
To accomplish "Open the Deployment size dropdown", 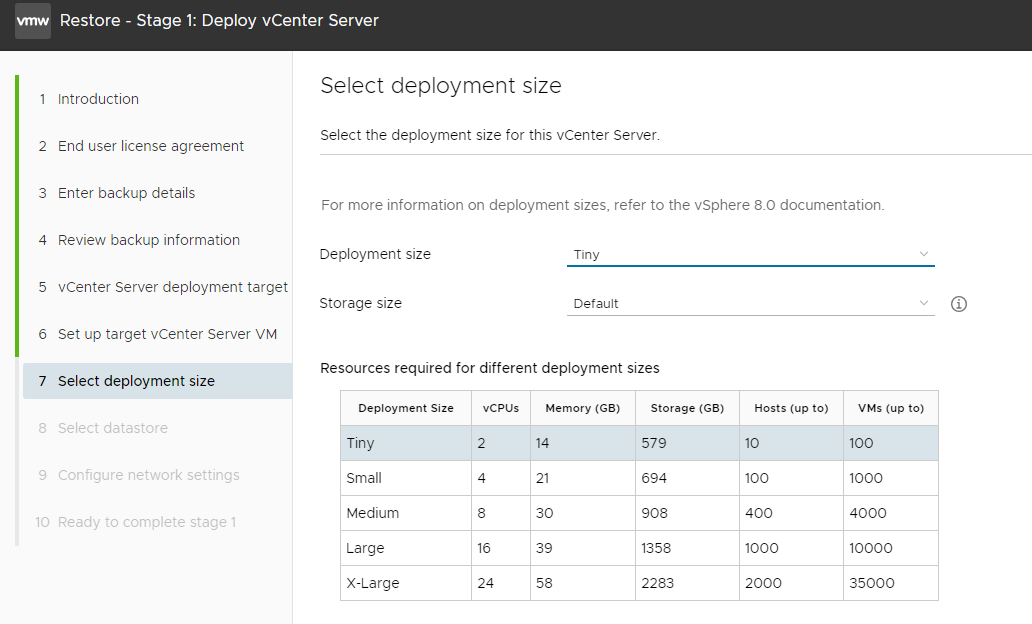I will (x=750, y=255).
